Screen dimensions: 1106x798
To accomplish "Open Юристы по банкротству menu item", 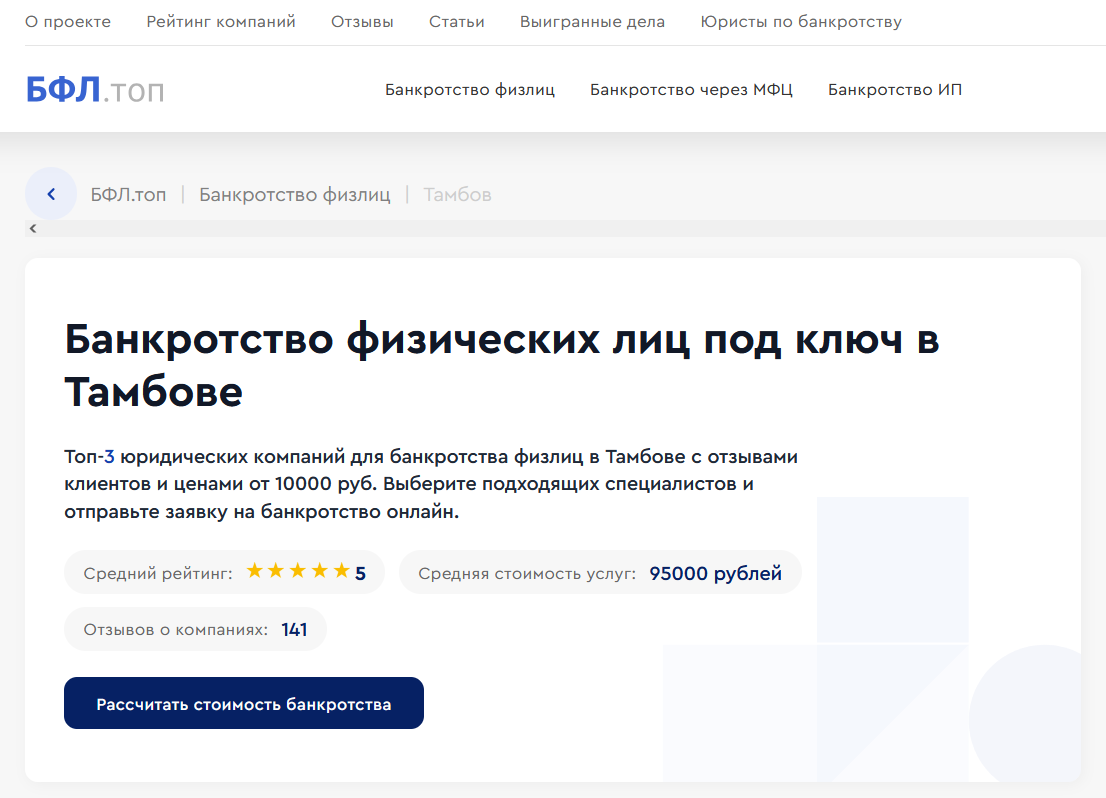I will (801, 22).
